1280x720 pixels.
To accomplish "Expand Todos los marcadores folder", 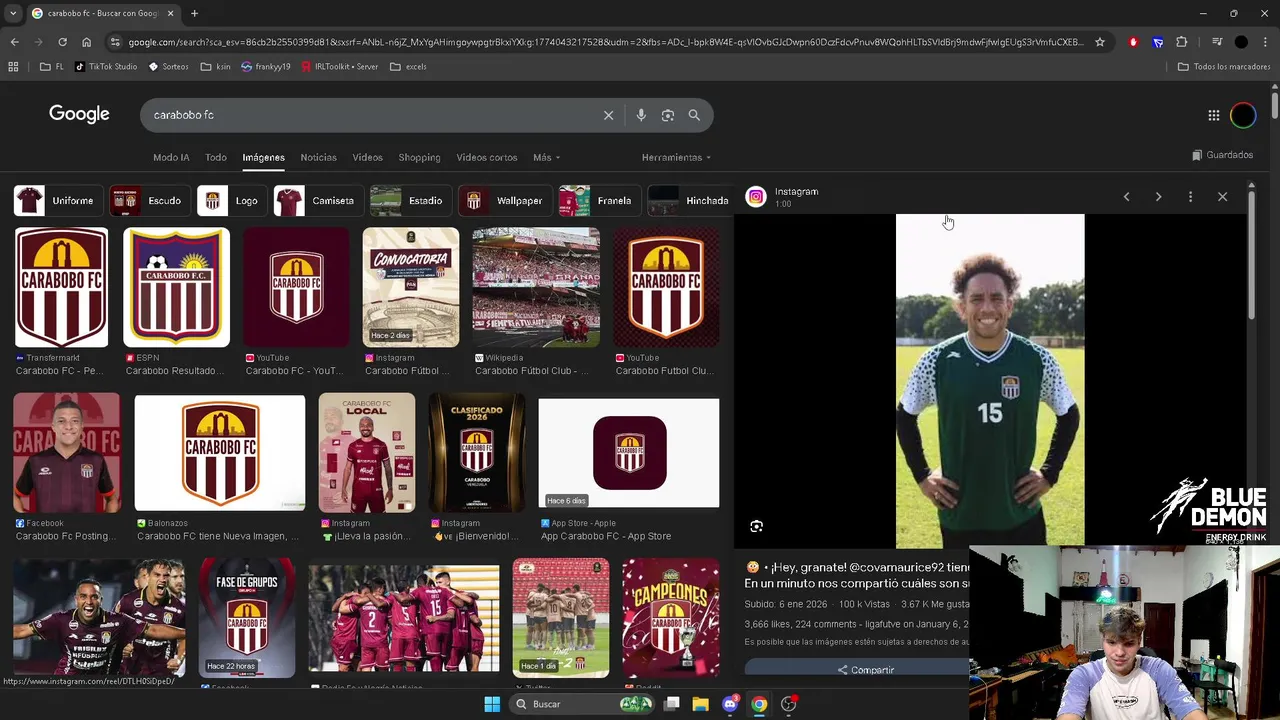I will [x=1224, y=67].
